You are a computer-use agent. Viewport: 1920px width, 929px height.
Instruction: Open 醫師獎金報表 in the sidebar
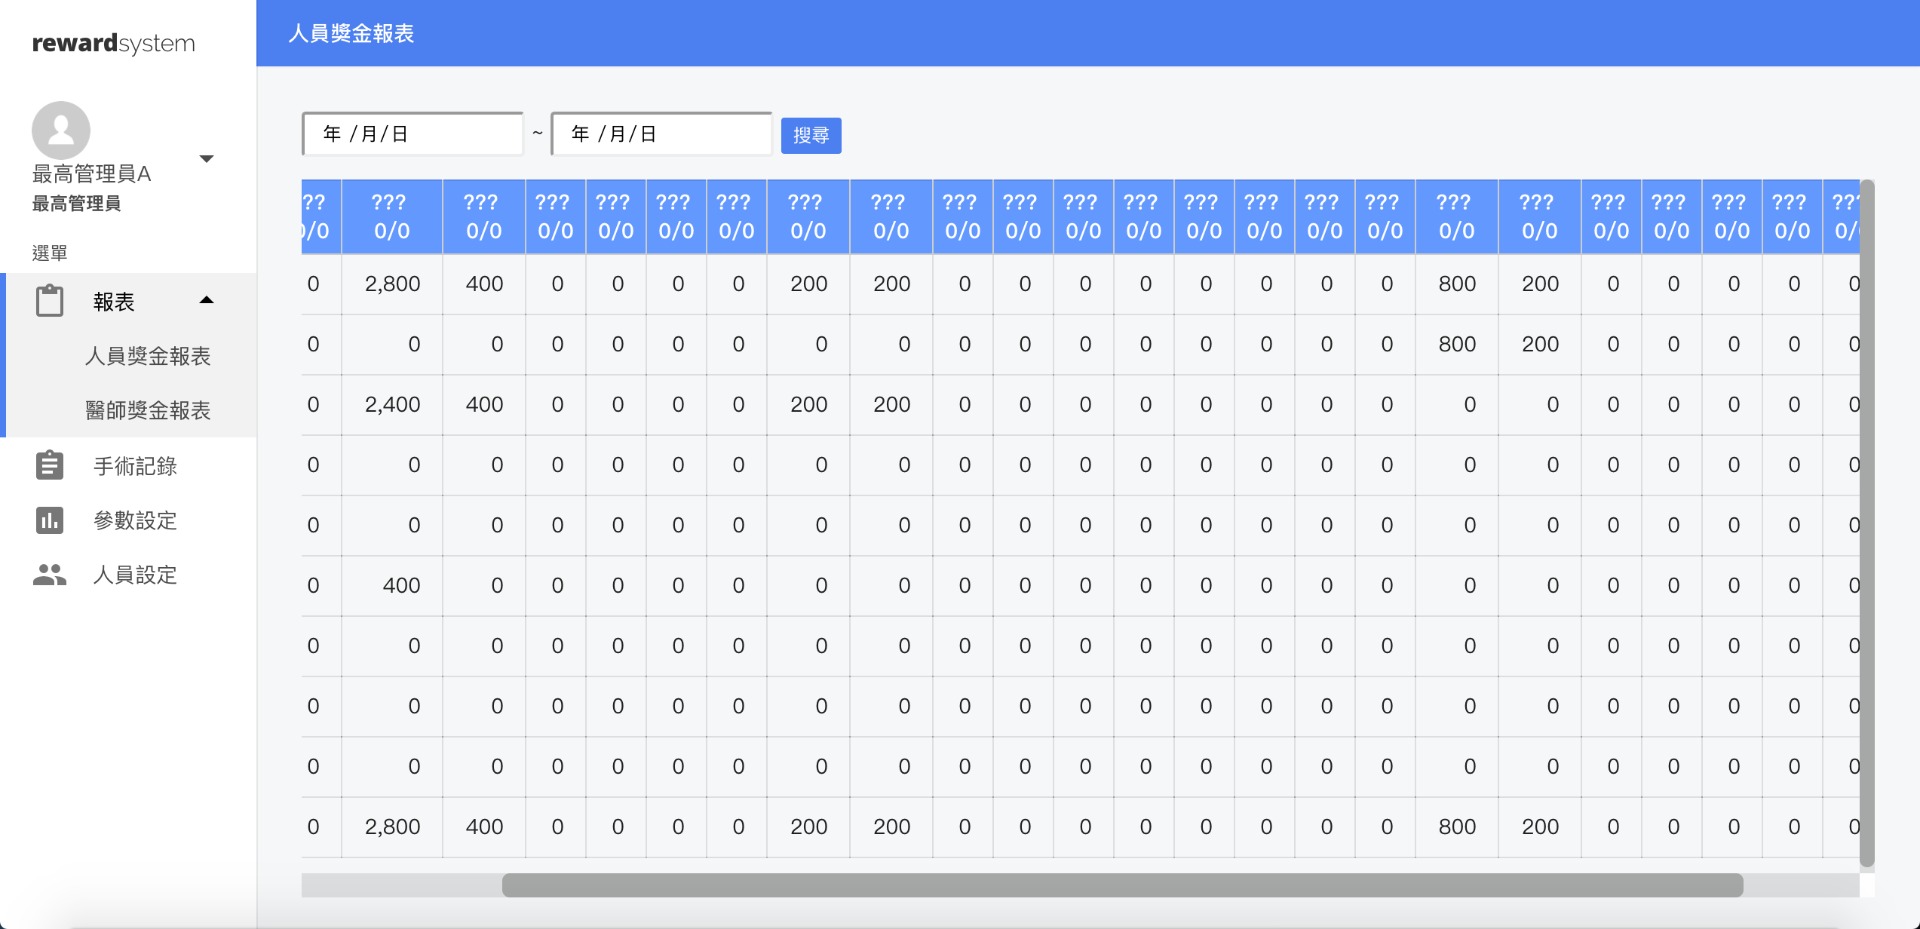pos(148,410)
